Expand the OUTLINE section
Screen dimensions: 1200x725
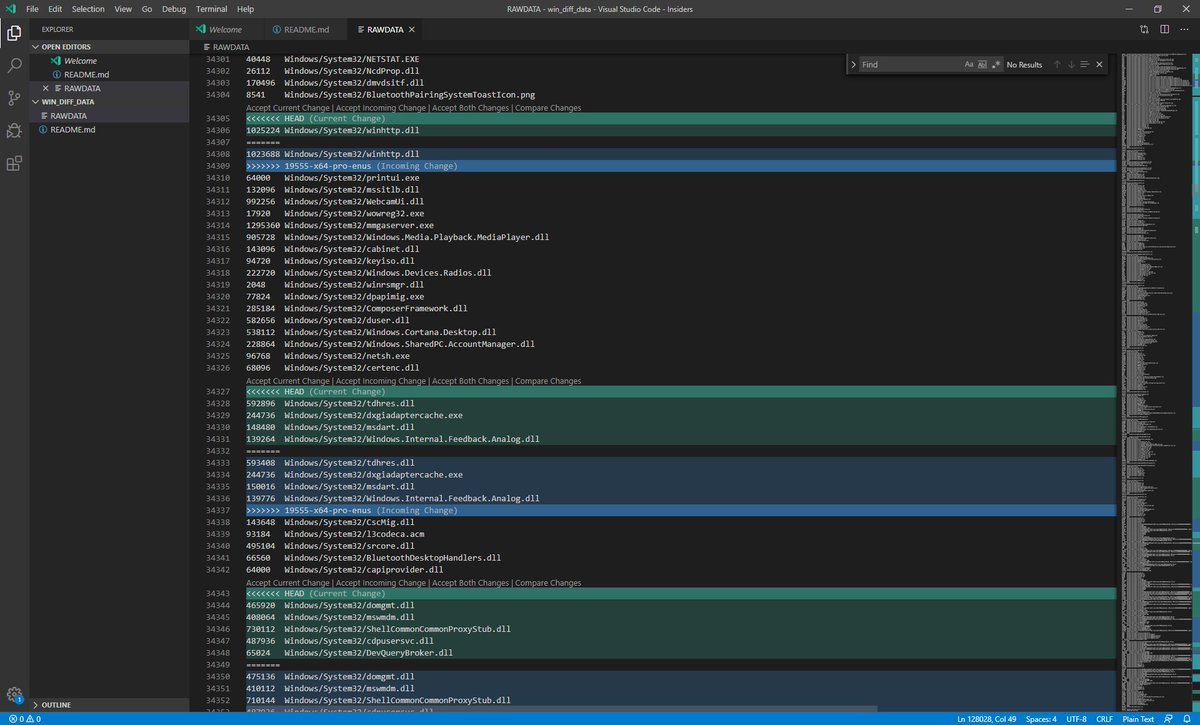(111, 705)
